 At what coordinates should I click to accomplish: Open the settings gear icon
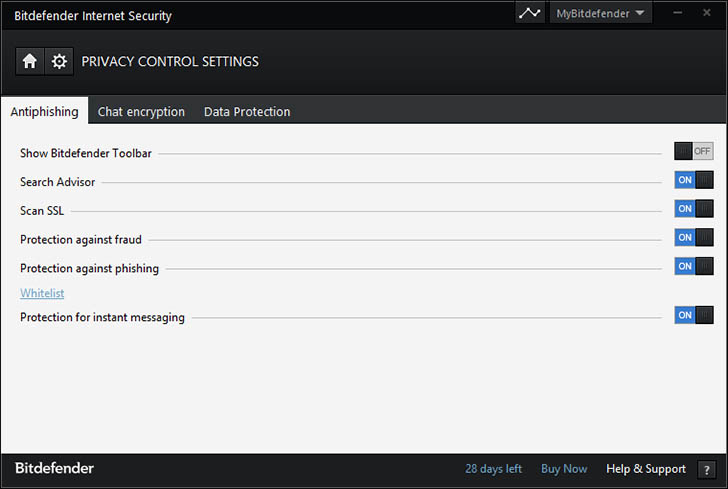click(59, 61)
